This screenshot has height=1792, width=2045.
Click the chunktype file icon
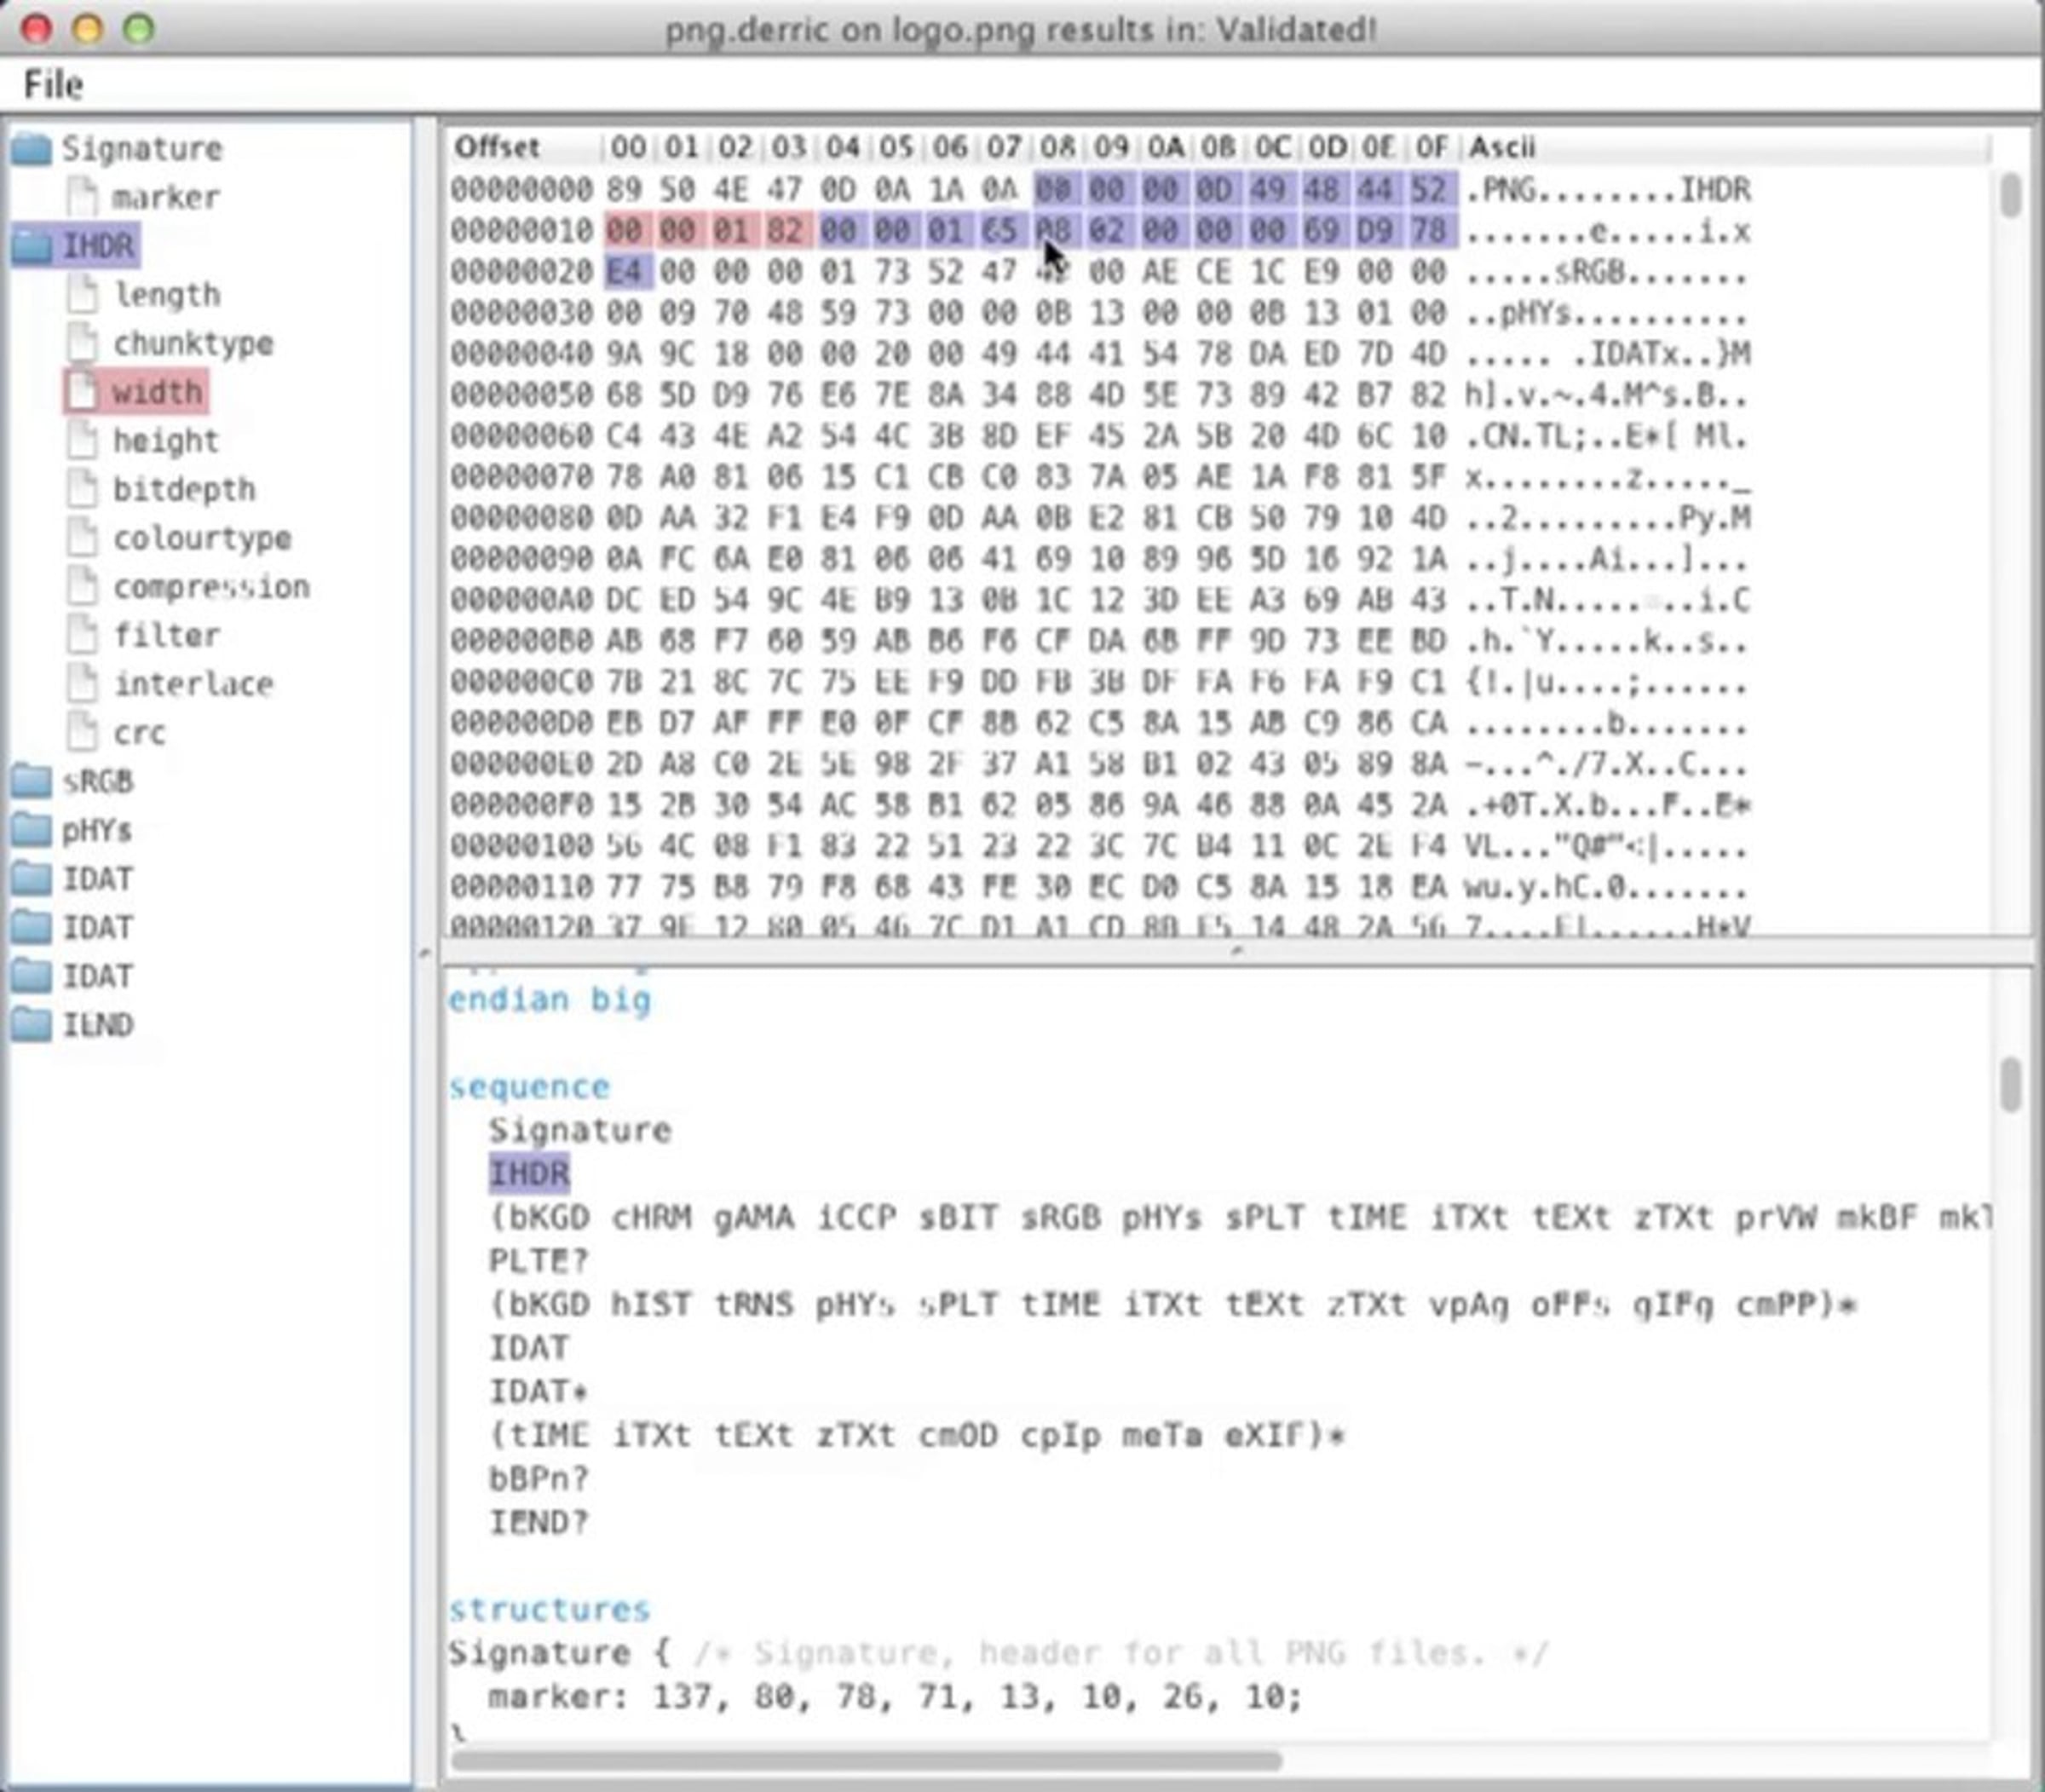point(83,343)
